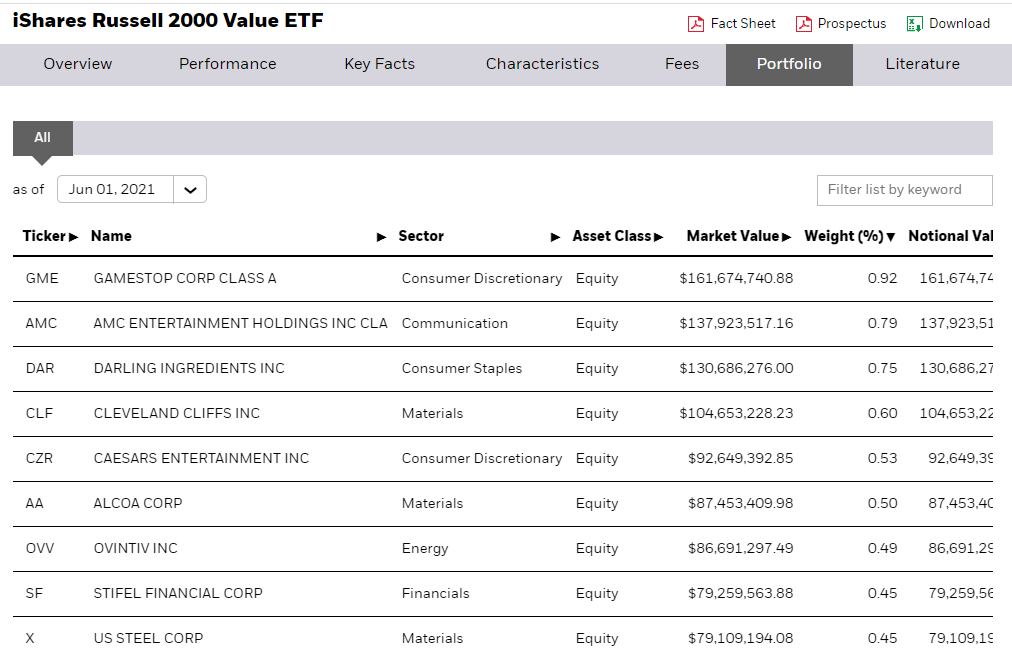
Task: Open the as-of date dropdown arrow
Action: coord(190,190)
